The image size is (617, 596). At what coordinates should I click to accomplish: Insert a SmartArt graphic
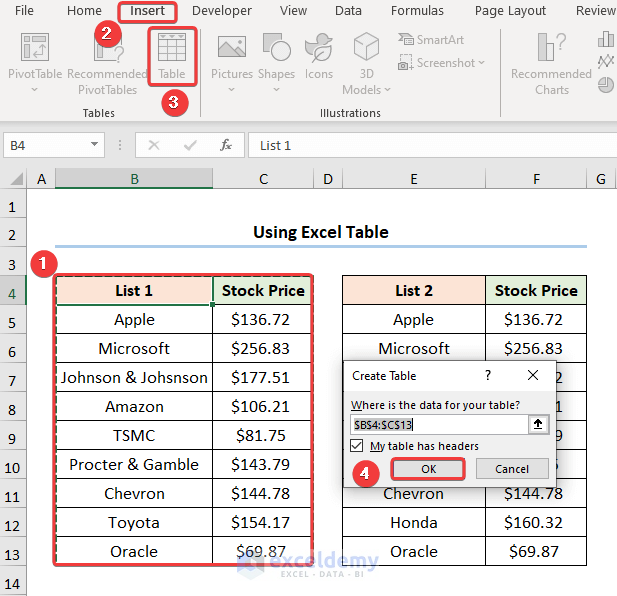pyautogui.click(x=431, y=40)
